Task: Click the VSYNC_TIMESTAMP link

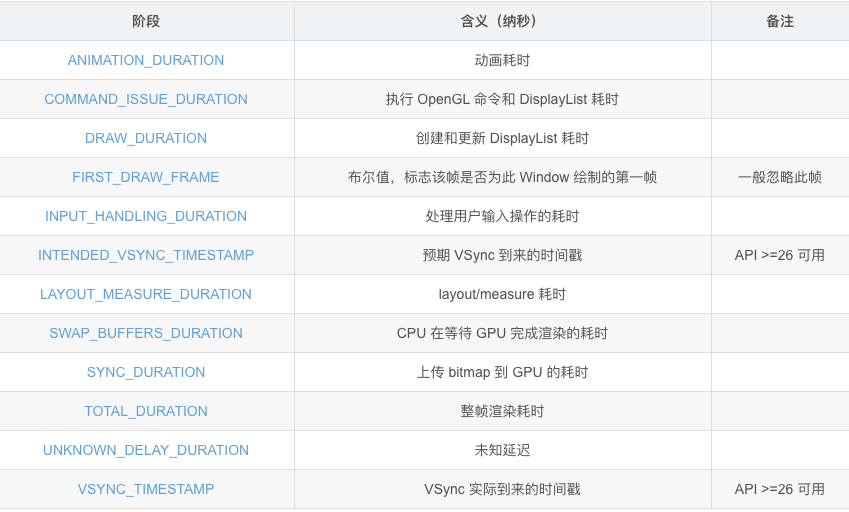Action: [x=146, y=489]
